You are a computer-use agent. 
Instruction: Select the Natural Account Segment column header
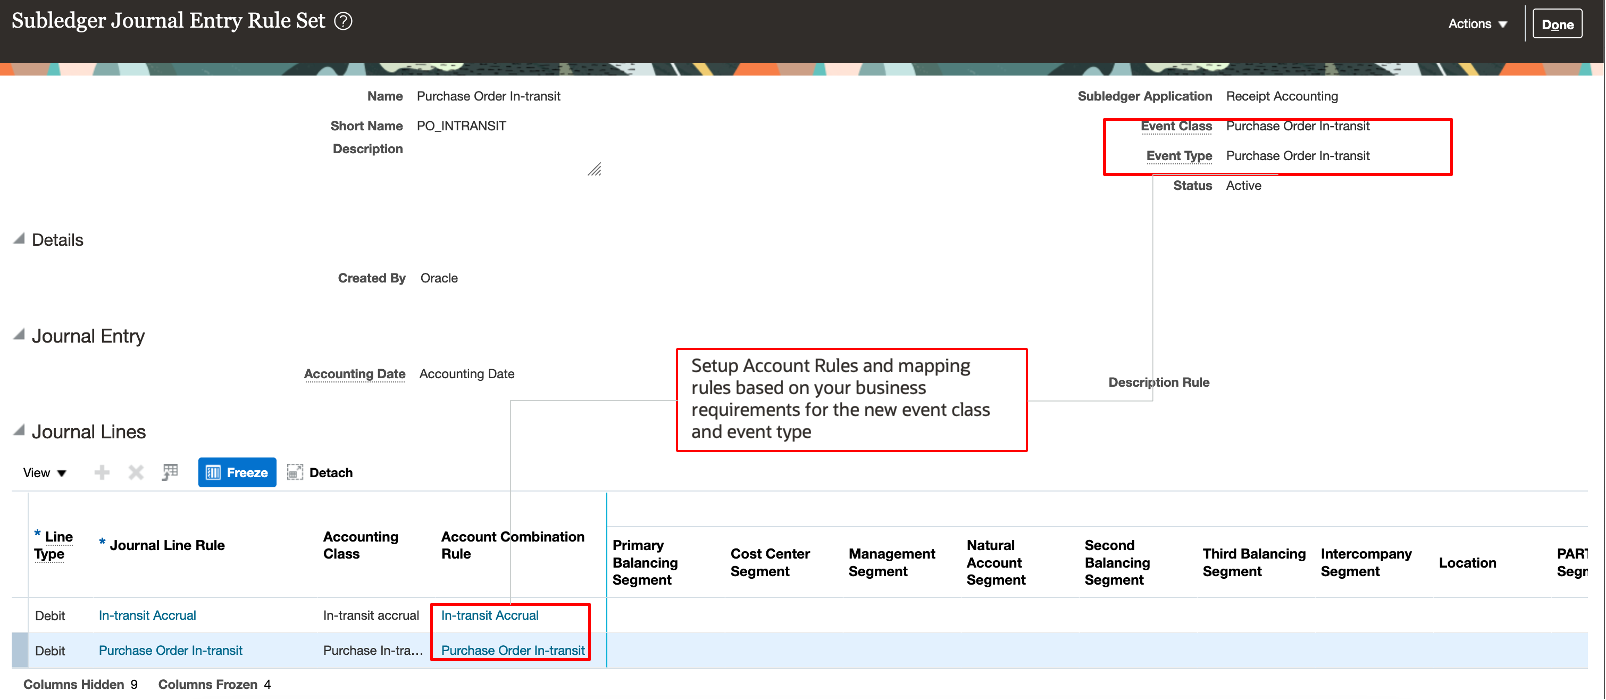(996, 563)
